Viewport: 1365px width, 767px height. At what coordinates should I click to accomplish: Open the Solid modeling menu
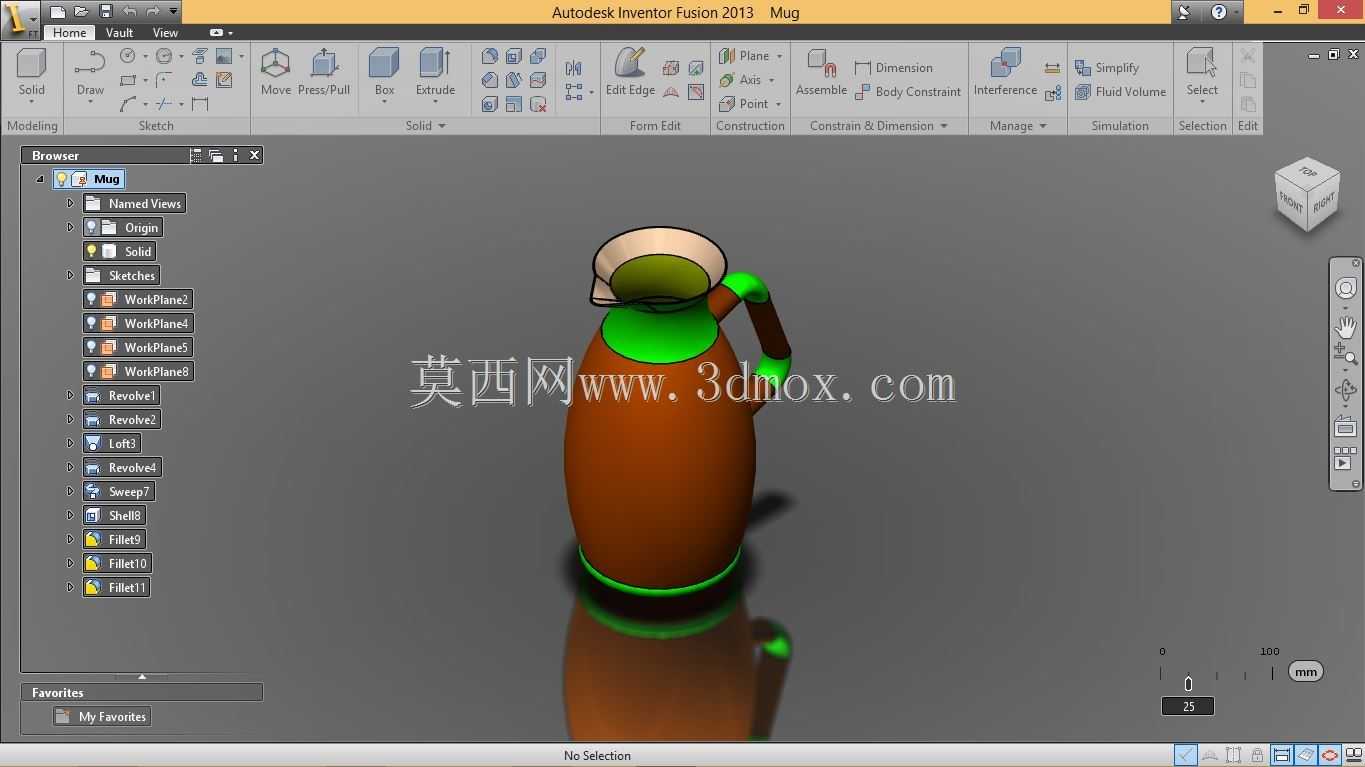coord(32,76)
